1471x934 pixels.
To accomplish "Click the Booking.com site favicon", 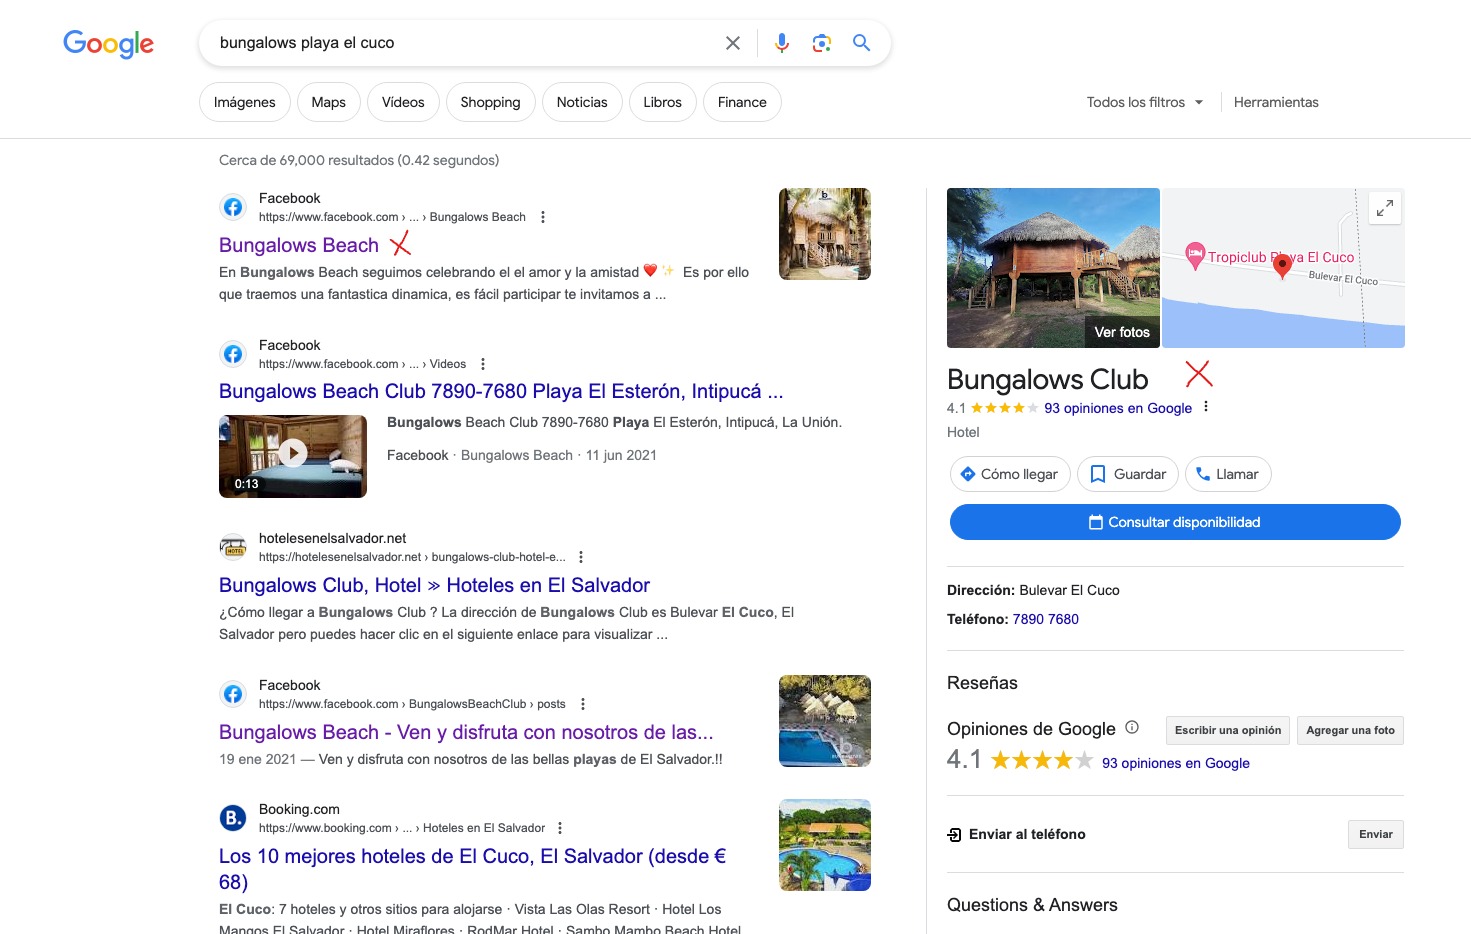I will coord(233,818).
